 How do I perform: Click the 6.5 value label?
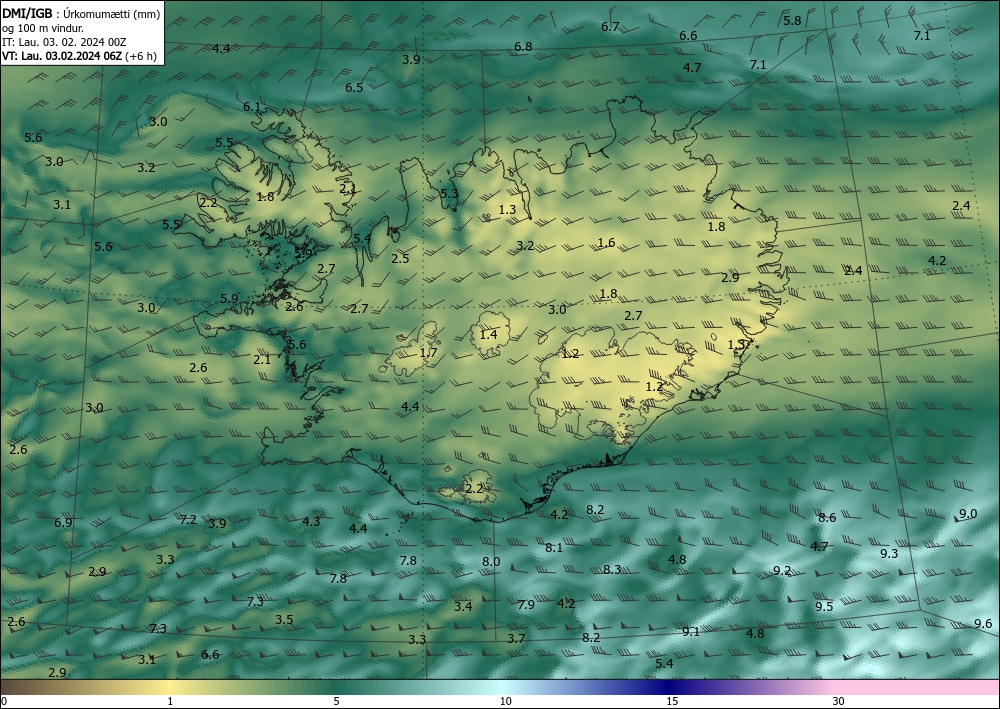354,87
